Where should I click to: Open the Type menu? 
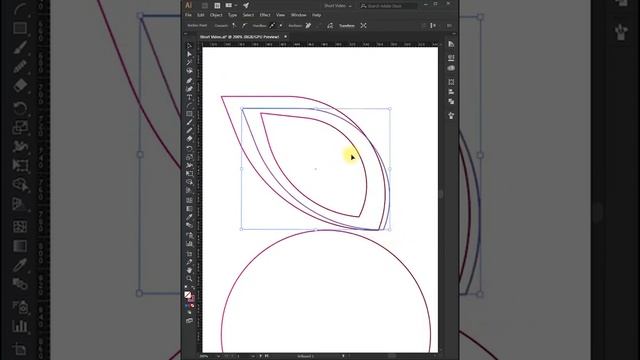tap(232, 15)
